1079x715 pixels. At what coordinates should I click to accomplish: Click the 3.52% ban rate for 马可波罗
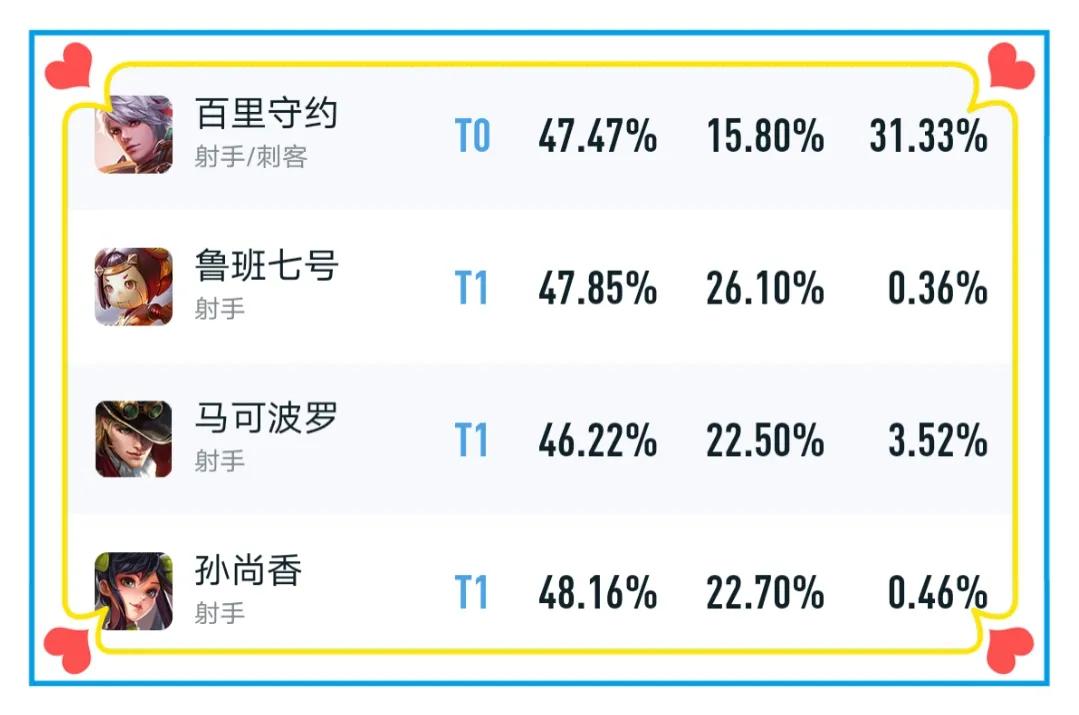[938, 440]
